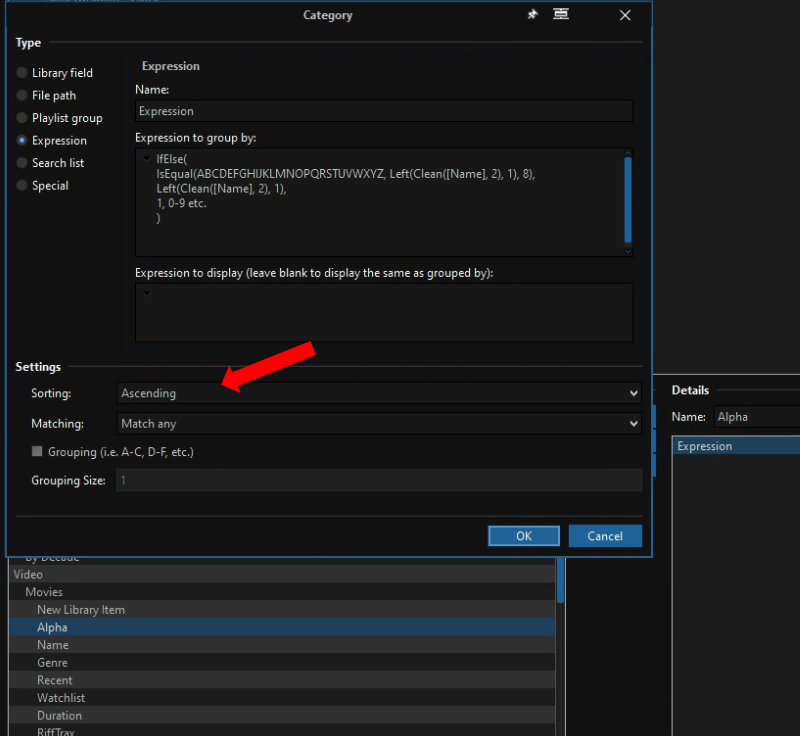The height and width of the screenshot is (736, 800).
Task: Select the Playlist group radio option
Action: coord(59,118)
